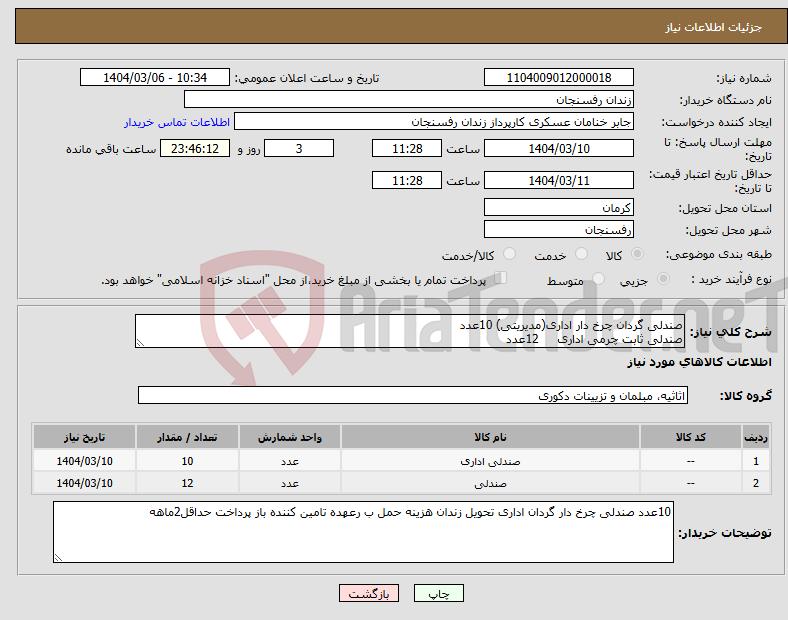This screenshot has height=620, width=788.
Task: Click the remaining days field showing 3
Action: point(299,149)
